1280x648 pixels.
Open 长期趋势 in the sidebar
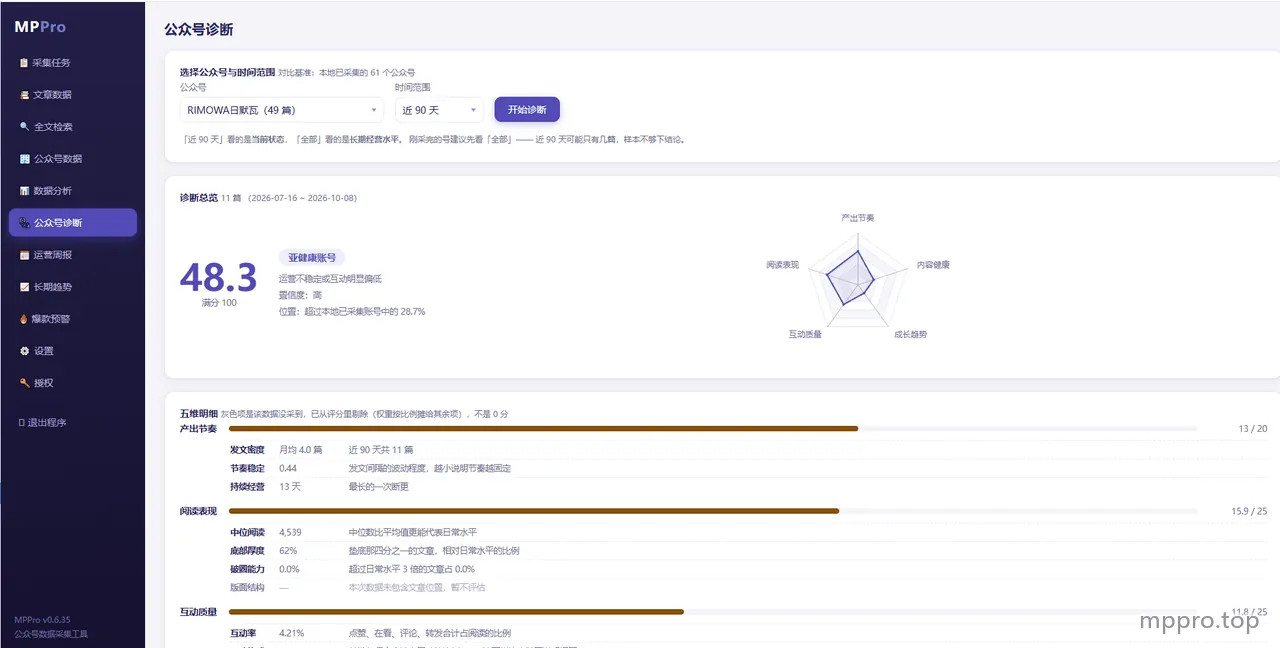[72, 287]
